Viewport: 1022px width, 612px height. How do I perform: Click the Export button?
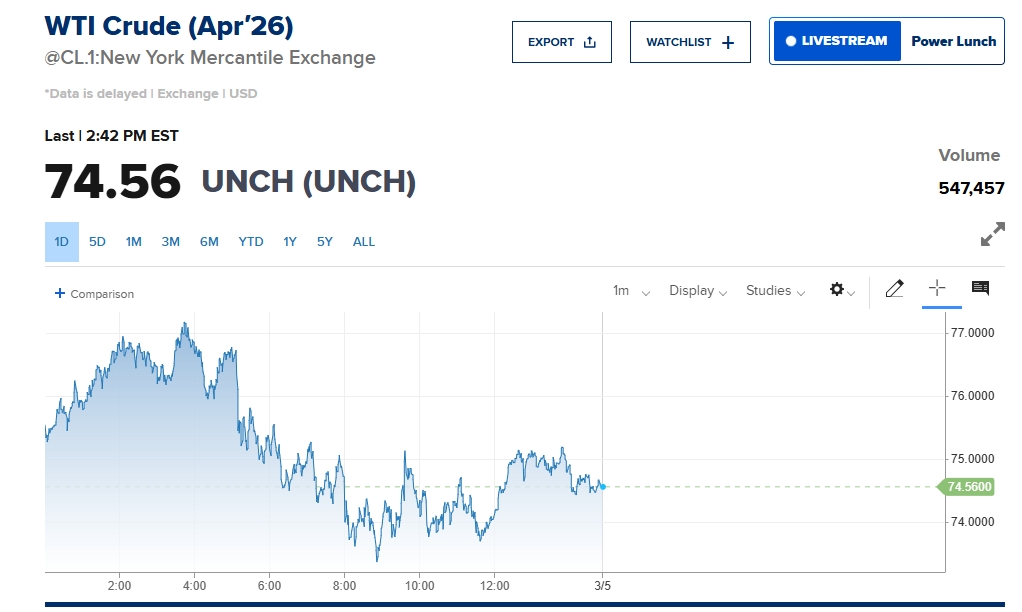click(561, 42)
